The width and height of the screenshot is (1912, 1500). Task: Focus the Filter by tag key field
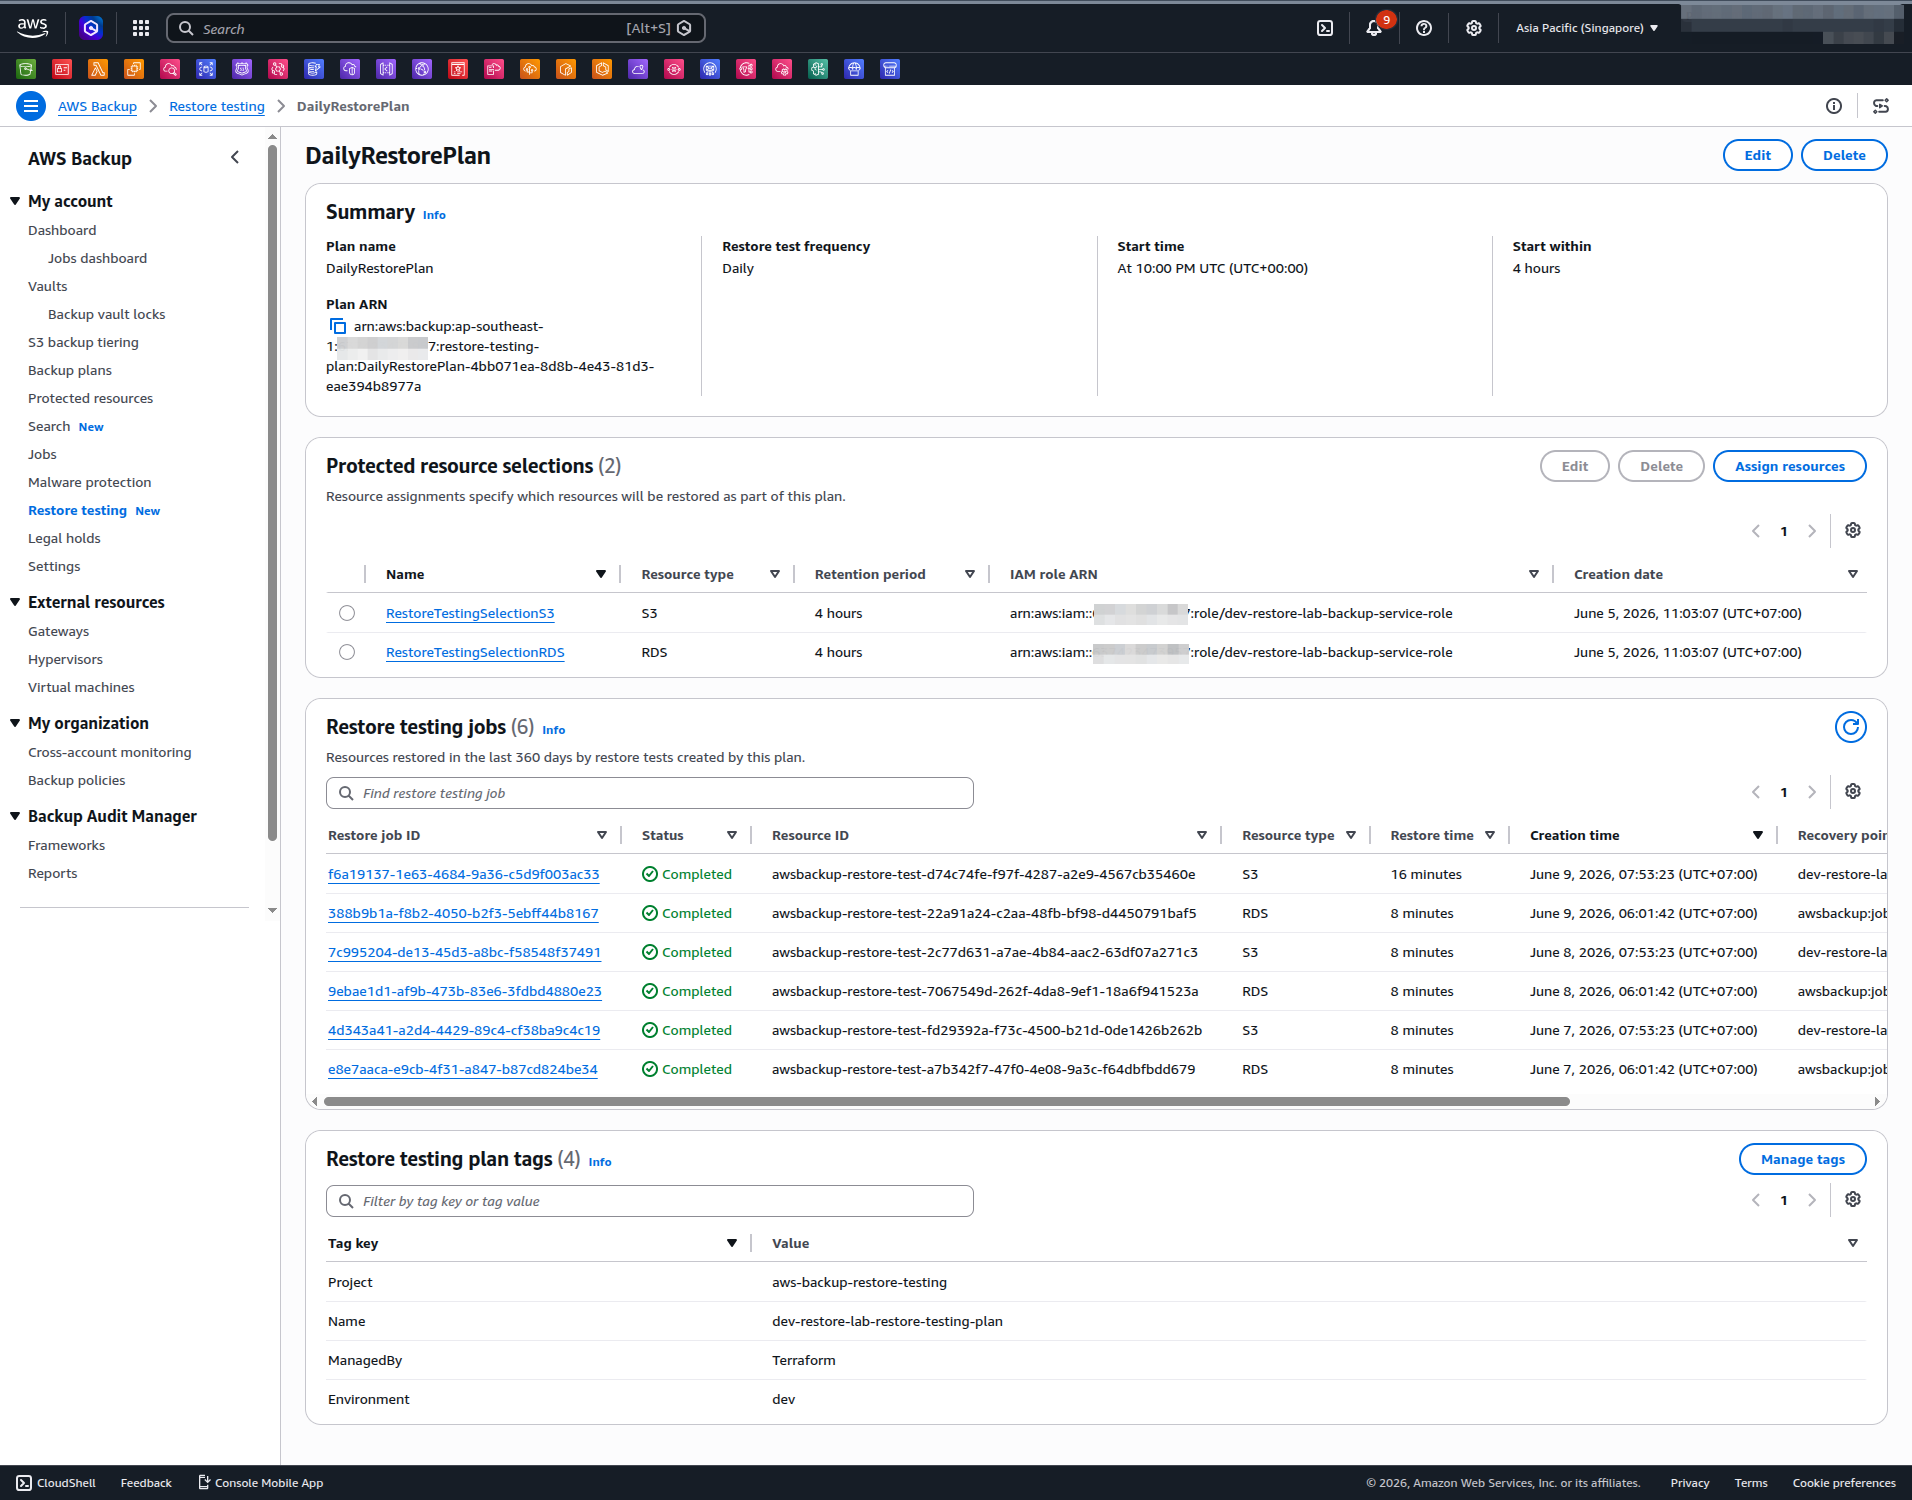tap(650, 1201)
